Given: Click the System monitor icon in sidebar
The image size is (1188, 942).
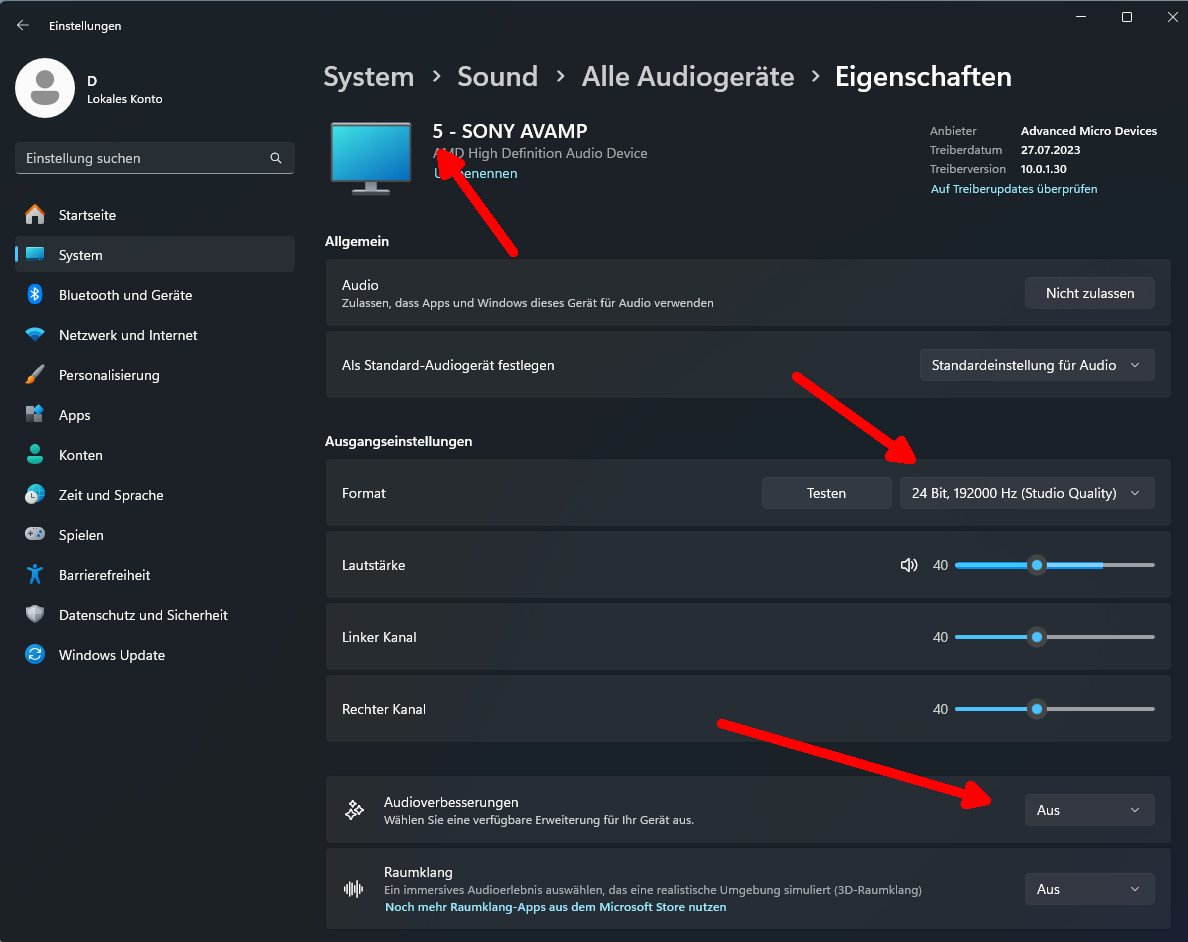Looking at the screenshot, I should [35, 255].
